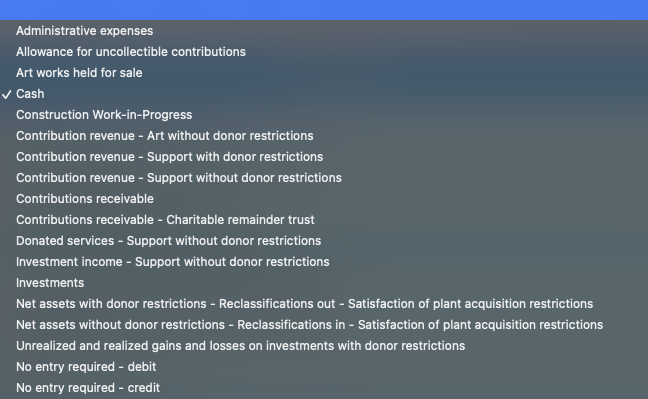The height and width of the screenshot is (399, 648).
Task: Choose Contribution revenue - Support with donor restrictions
Action: (x=324, y=157)
